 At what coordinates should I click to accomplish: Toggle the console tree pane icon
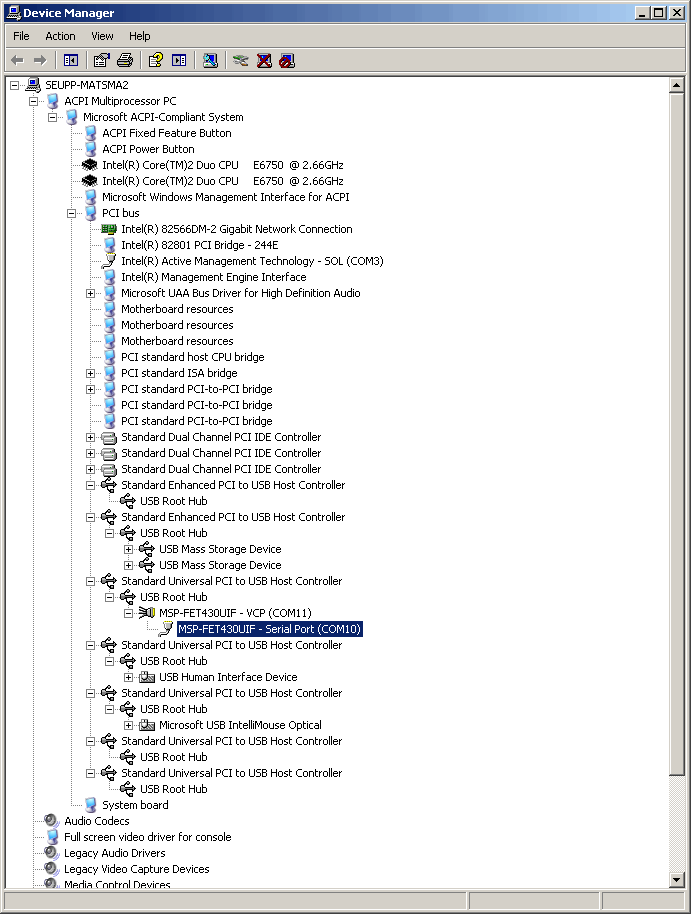(x=71, y=60)
